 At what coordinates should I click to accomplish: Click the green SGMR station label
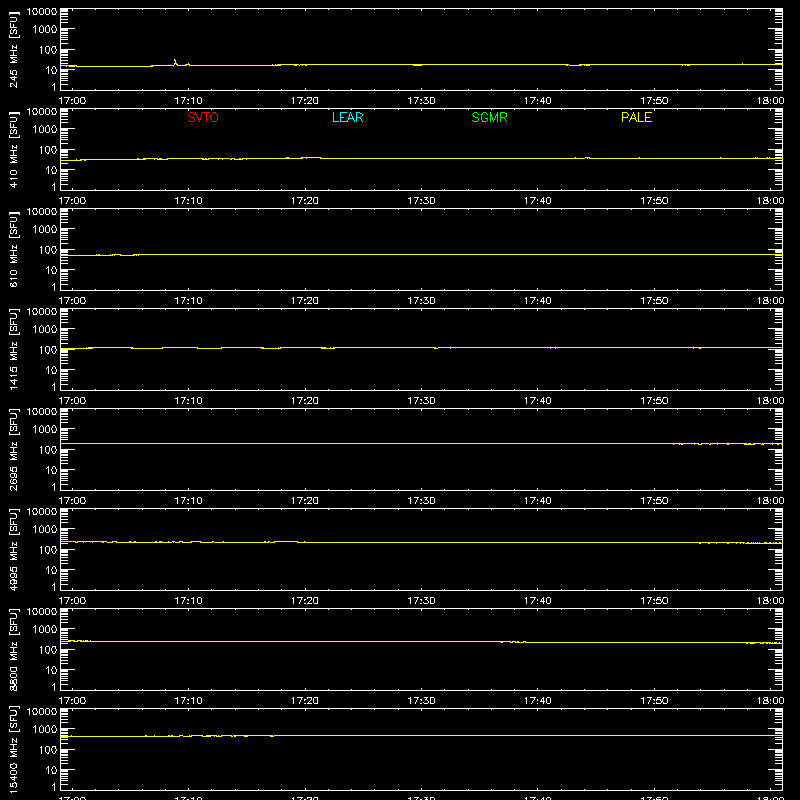click(x=489, y=117)
